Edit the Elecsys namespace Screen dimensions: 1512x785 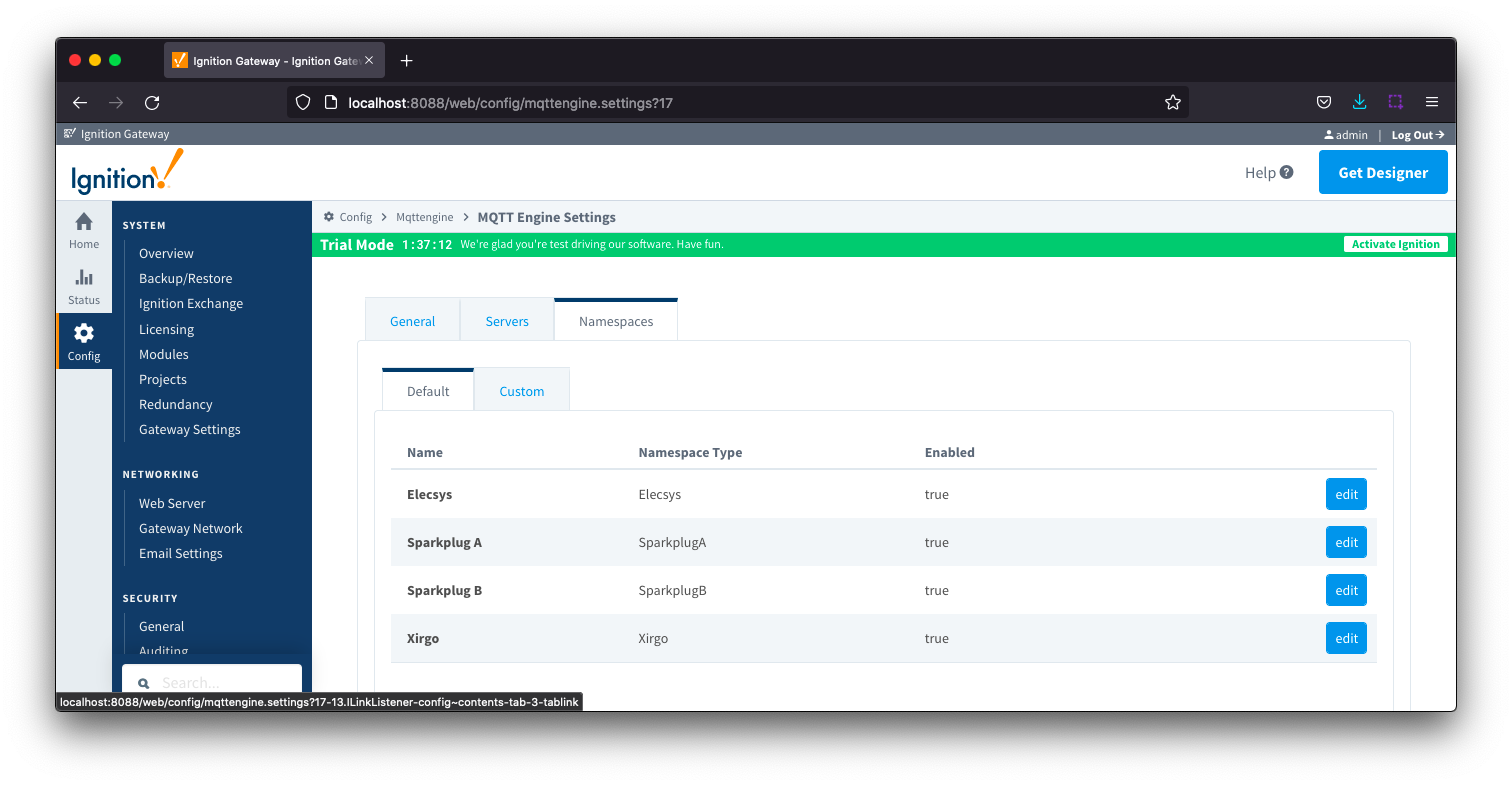1346,494
